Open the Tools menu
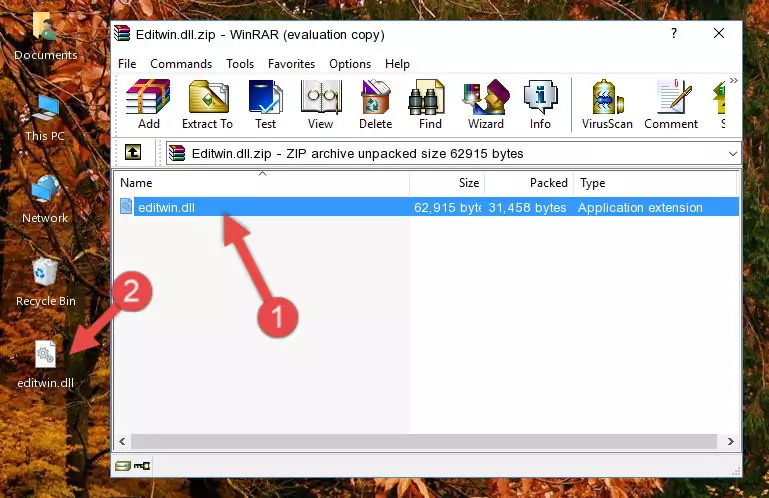 [240, 64]
